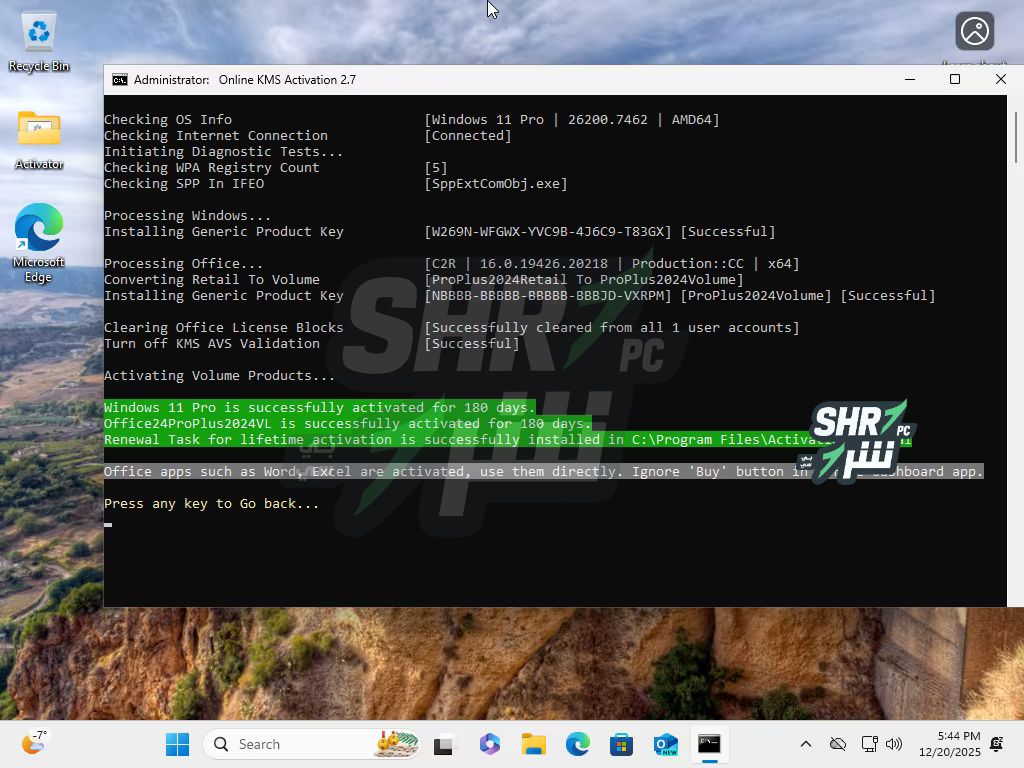Minimize the KMS Activation window
Image resolution: width=1024 pixels, height=768 pixels.
(x=910, y=80)
